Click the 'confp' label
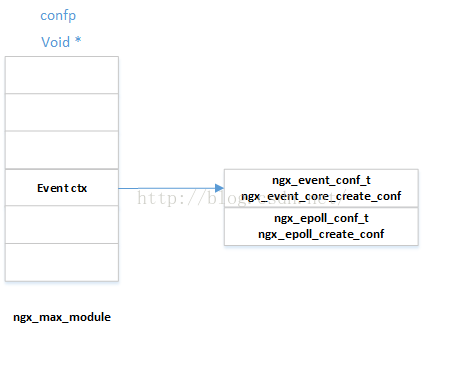This screenshot has height=374, width=465. click(58, 16)
